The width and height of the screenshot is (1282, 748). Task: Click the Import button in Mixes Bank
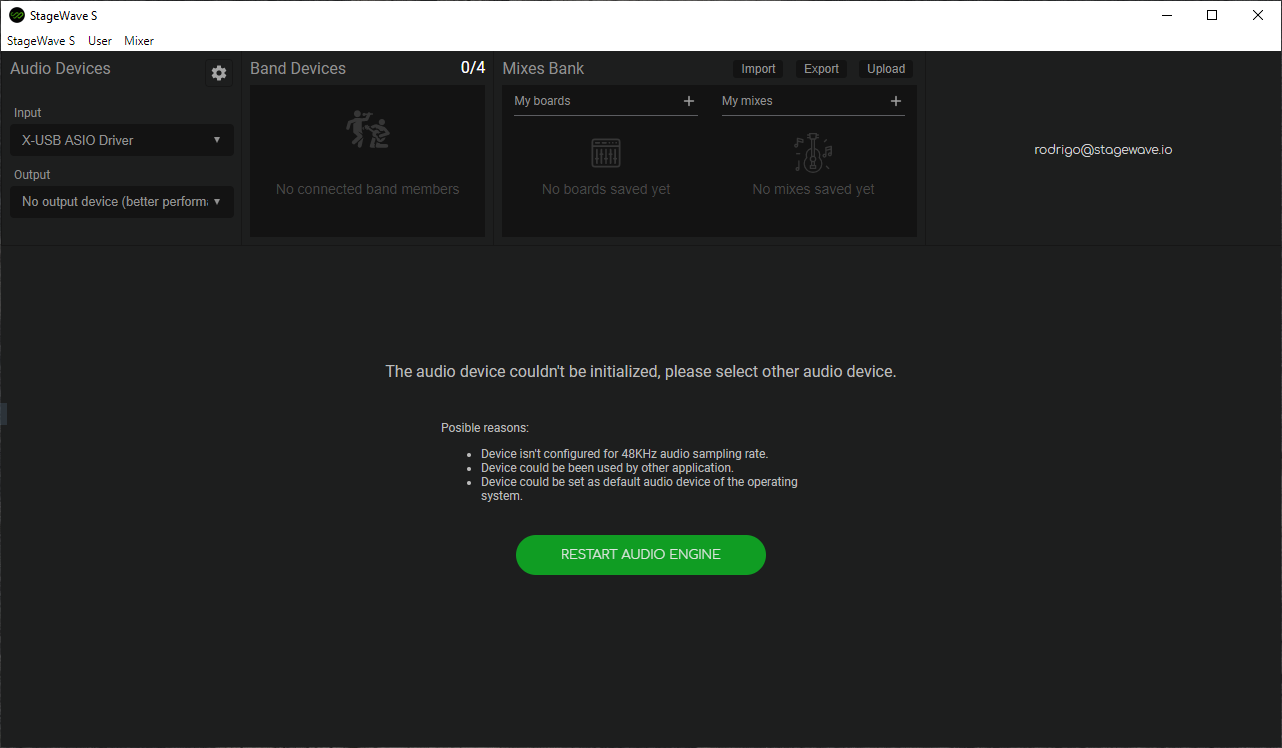pyautogui.click(x=758, y=69)
